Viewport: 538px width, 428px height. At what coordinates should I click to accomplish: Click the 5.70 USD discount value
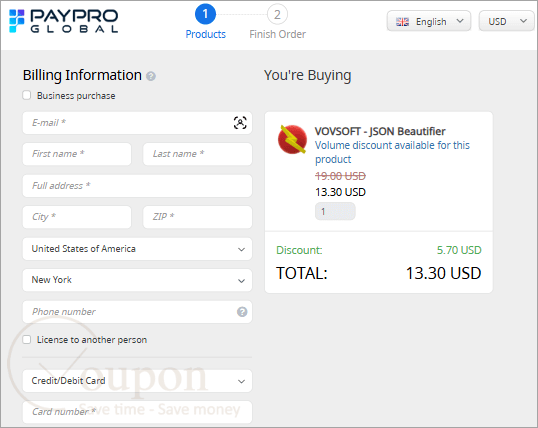[459, 250]
